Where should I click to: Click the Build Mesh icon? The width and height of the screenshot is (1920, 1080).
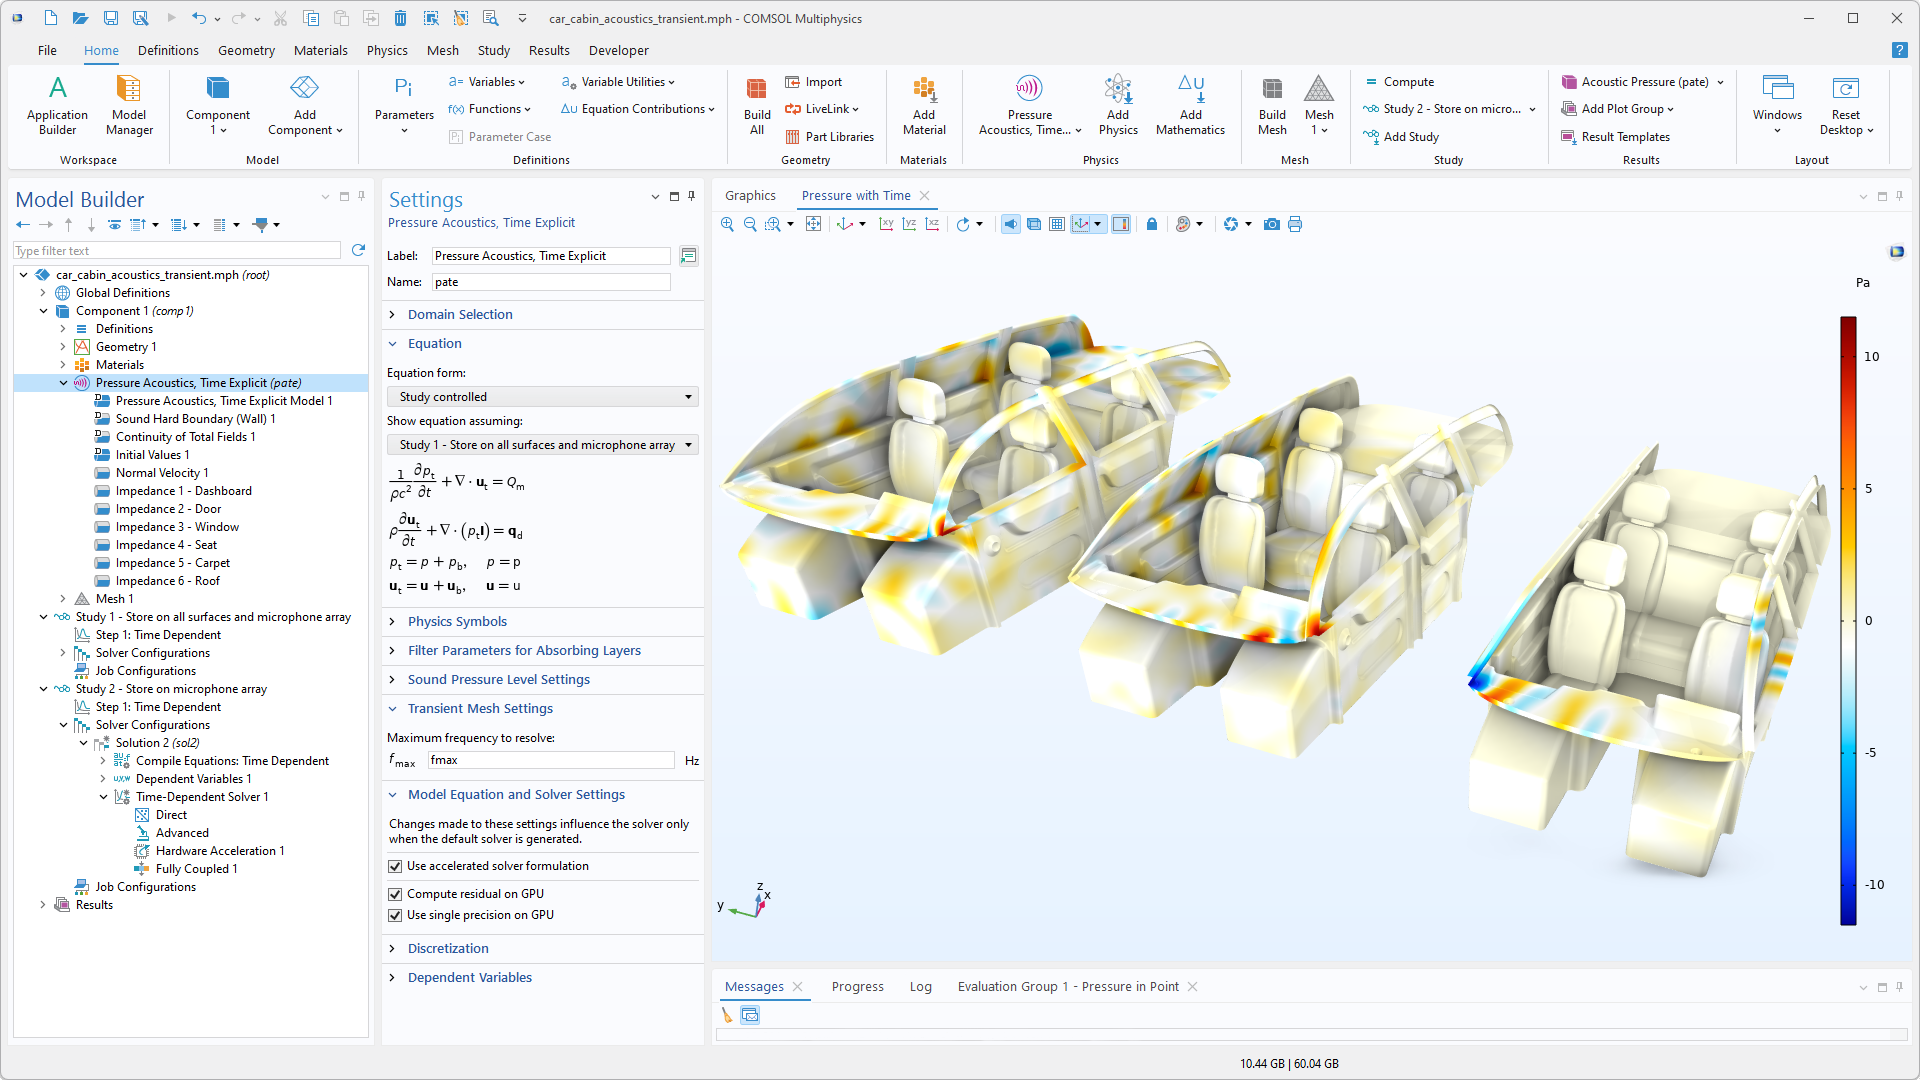tap(1272, 105)
